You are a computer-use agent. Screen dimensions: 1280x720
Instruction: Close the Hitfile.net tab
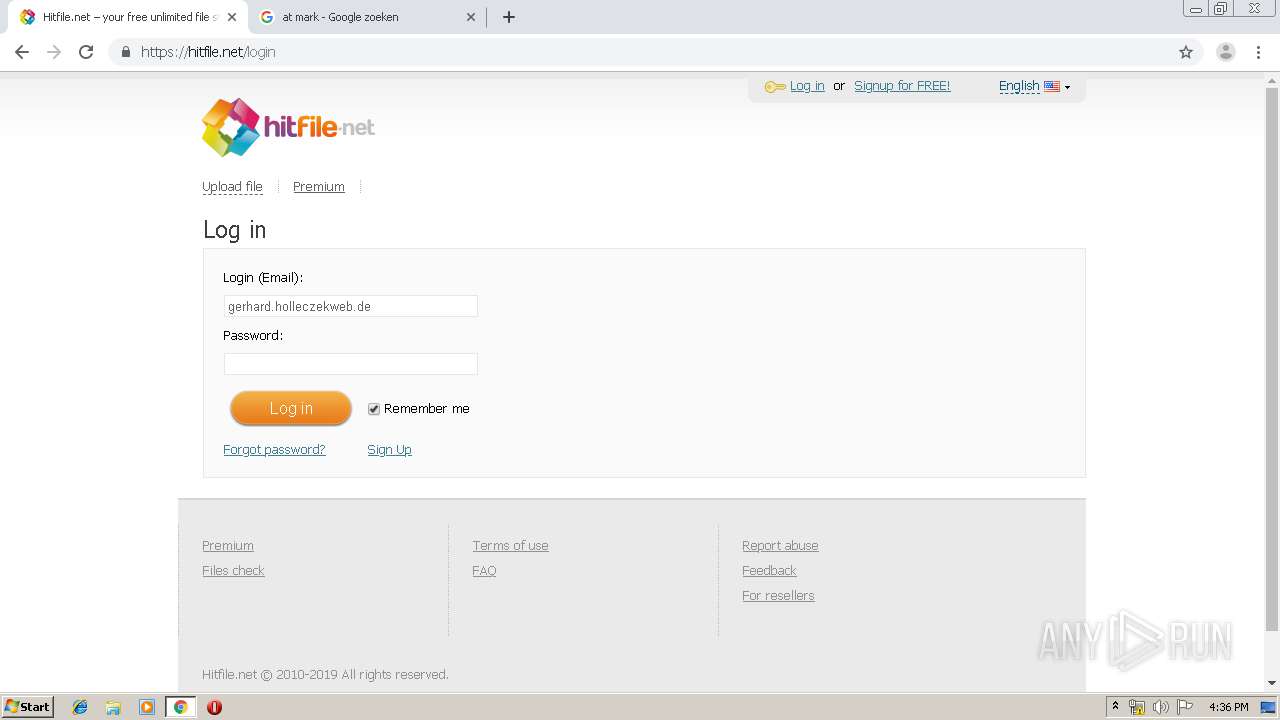(x=232, y=17)
